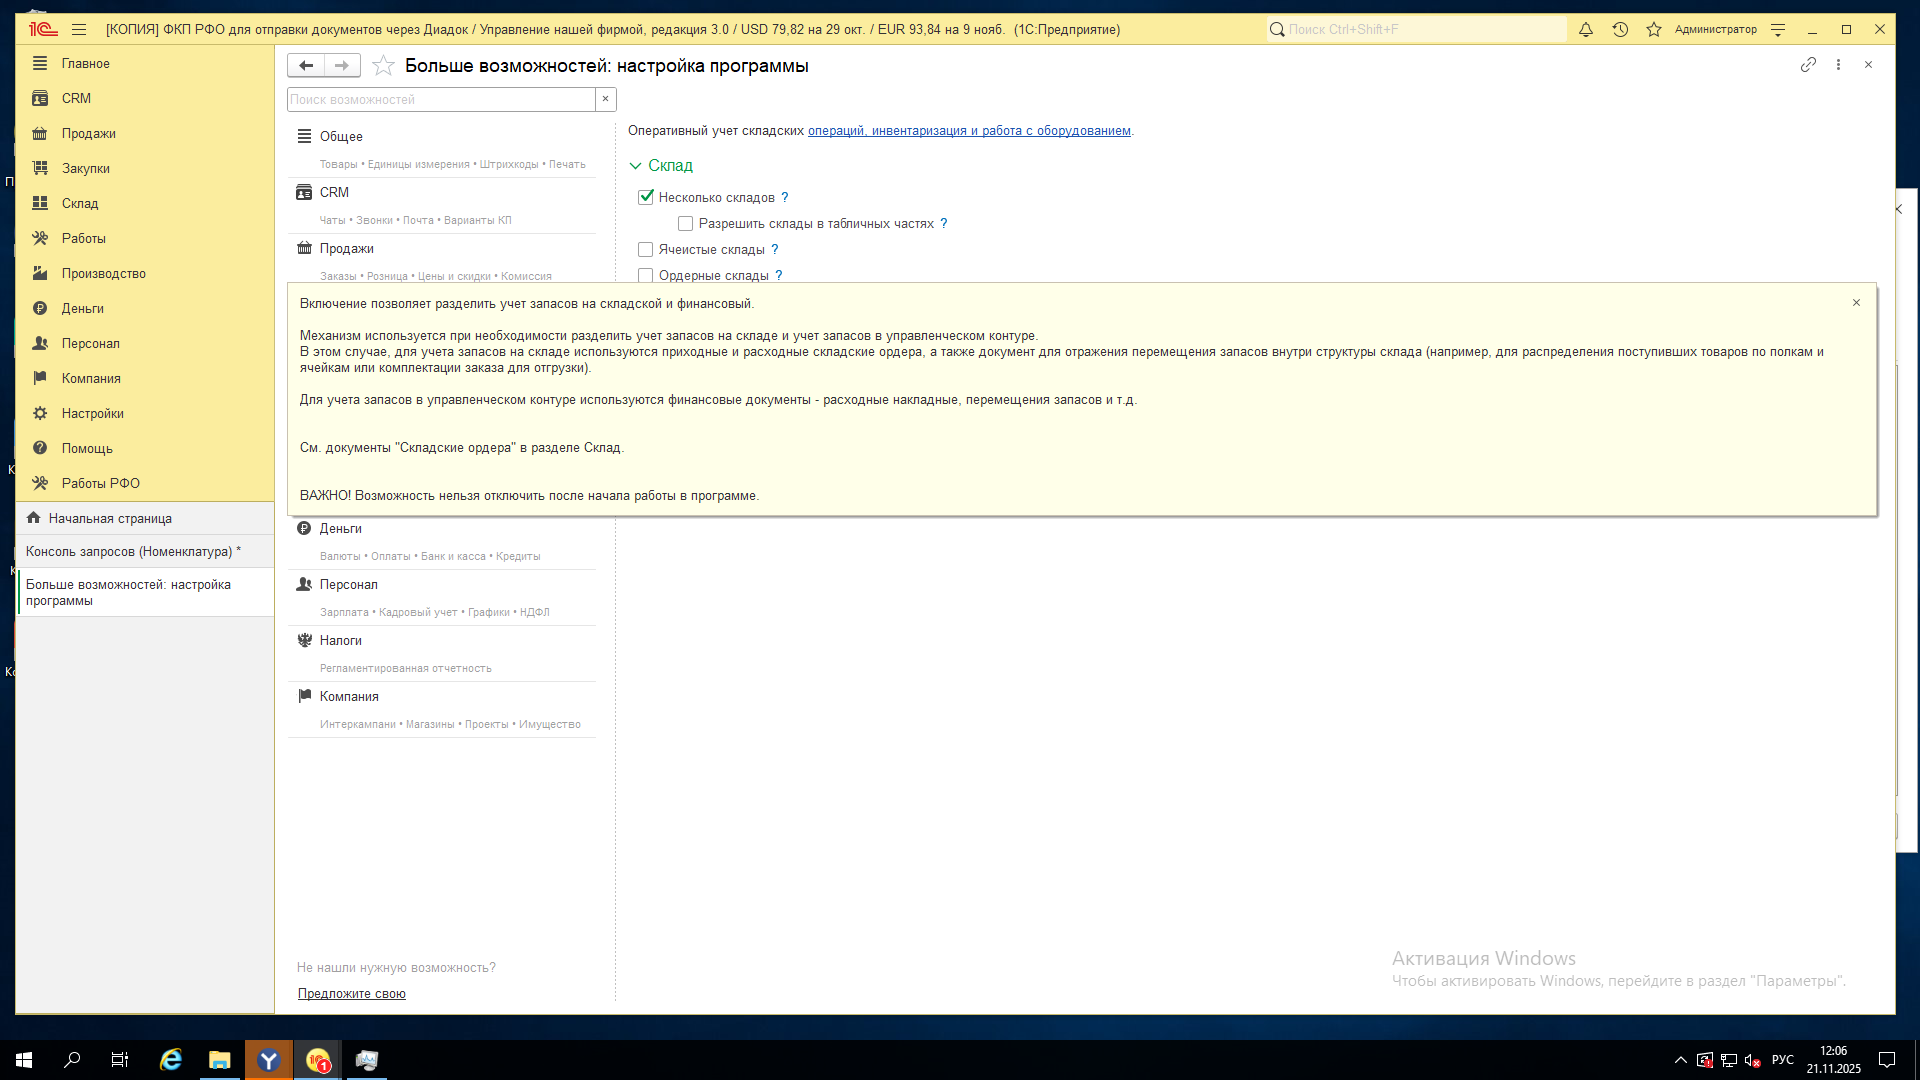The width and height of the screenshot is (1920, 1080).
Task: Open the service menu next to Администратор
Action: (1778, 30)
